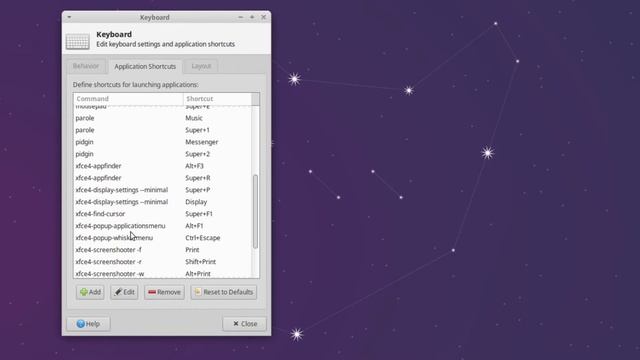Open the window menu arrow in Keyboard titlebar

69,17
